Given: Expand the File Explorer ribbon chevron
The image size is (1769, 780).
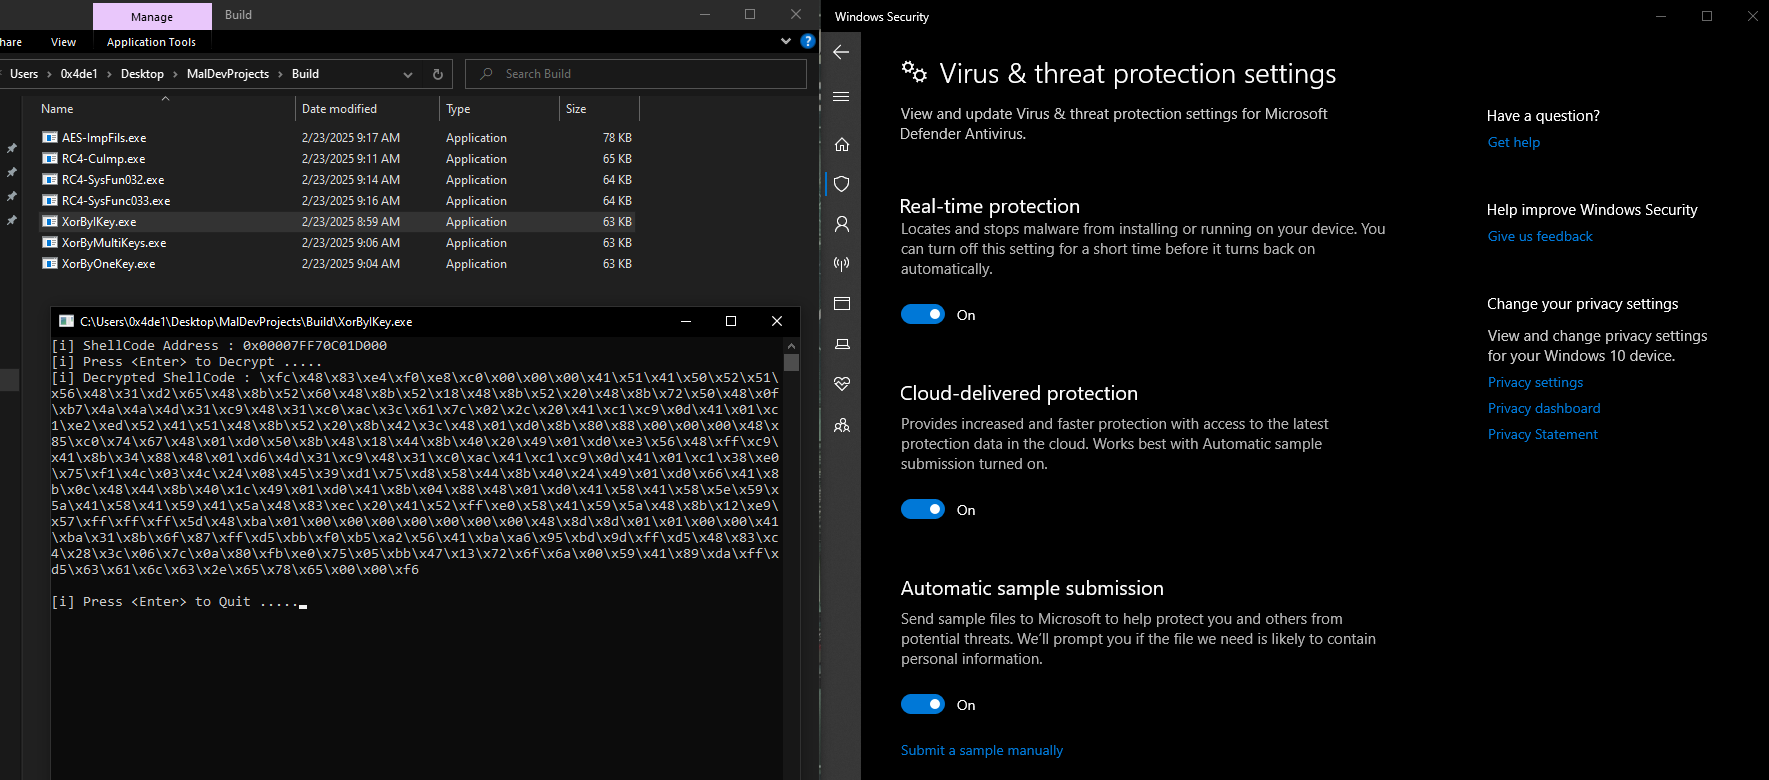Looking at the screenshot, I should (x=785, y=42).
